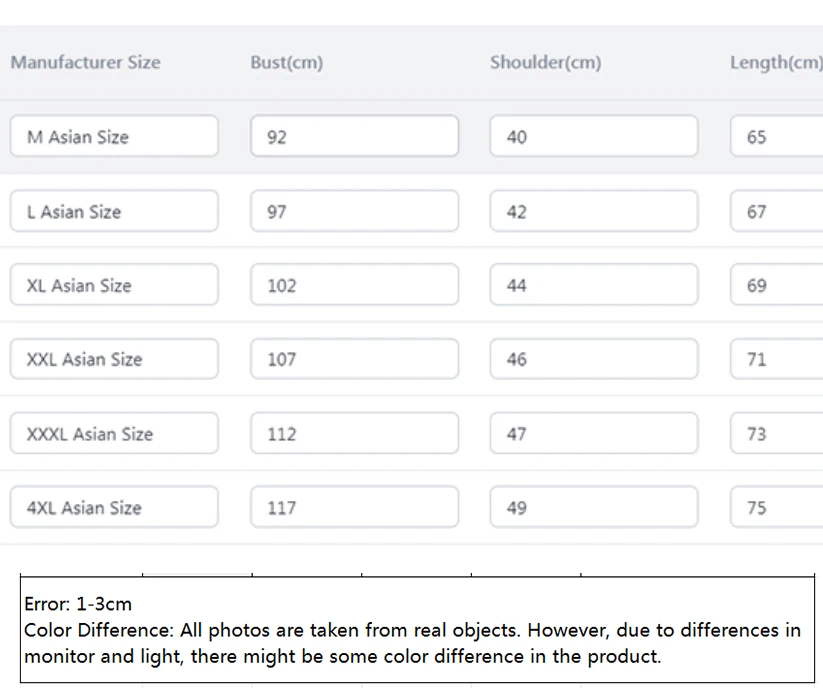
Task: Click the M Asian Size field
Action: (114, 137)
